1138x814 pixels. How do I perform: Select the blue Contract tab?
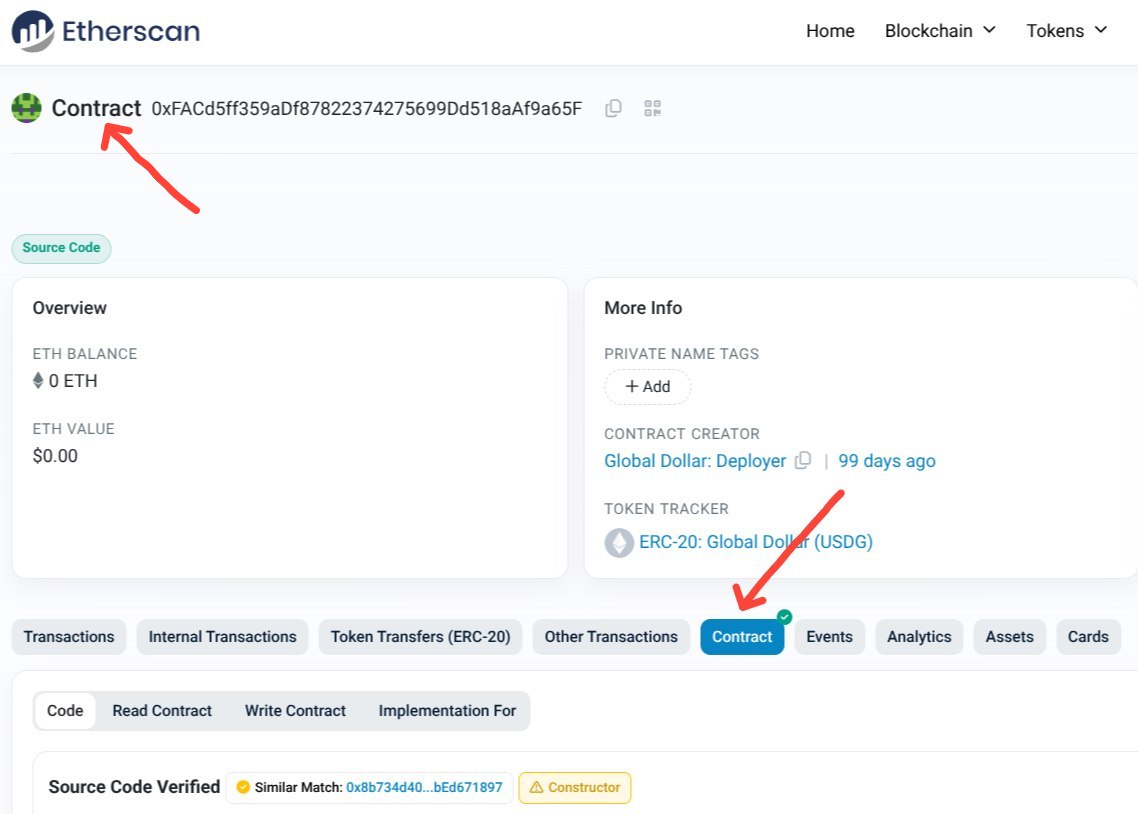point(742,637)
